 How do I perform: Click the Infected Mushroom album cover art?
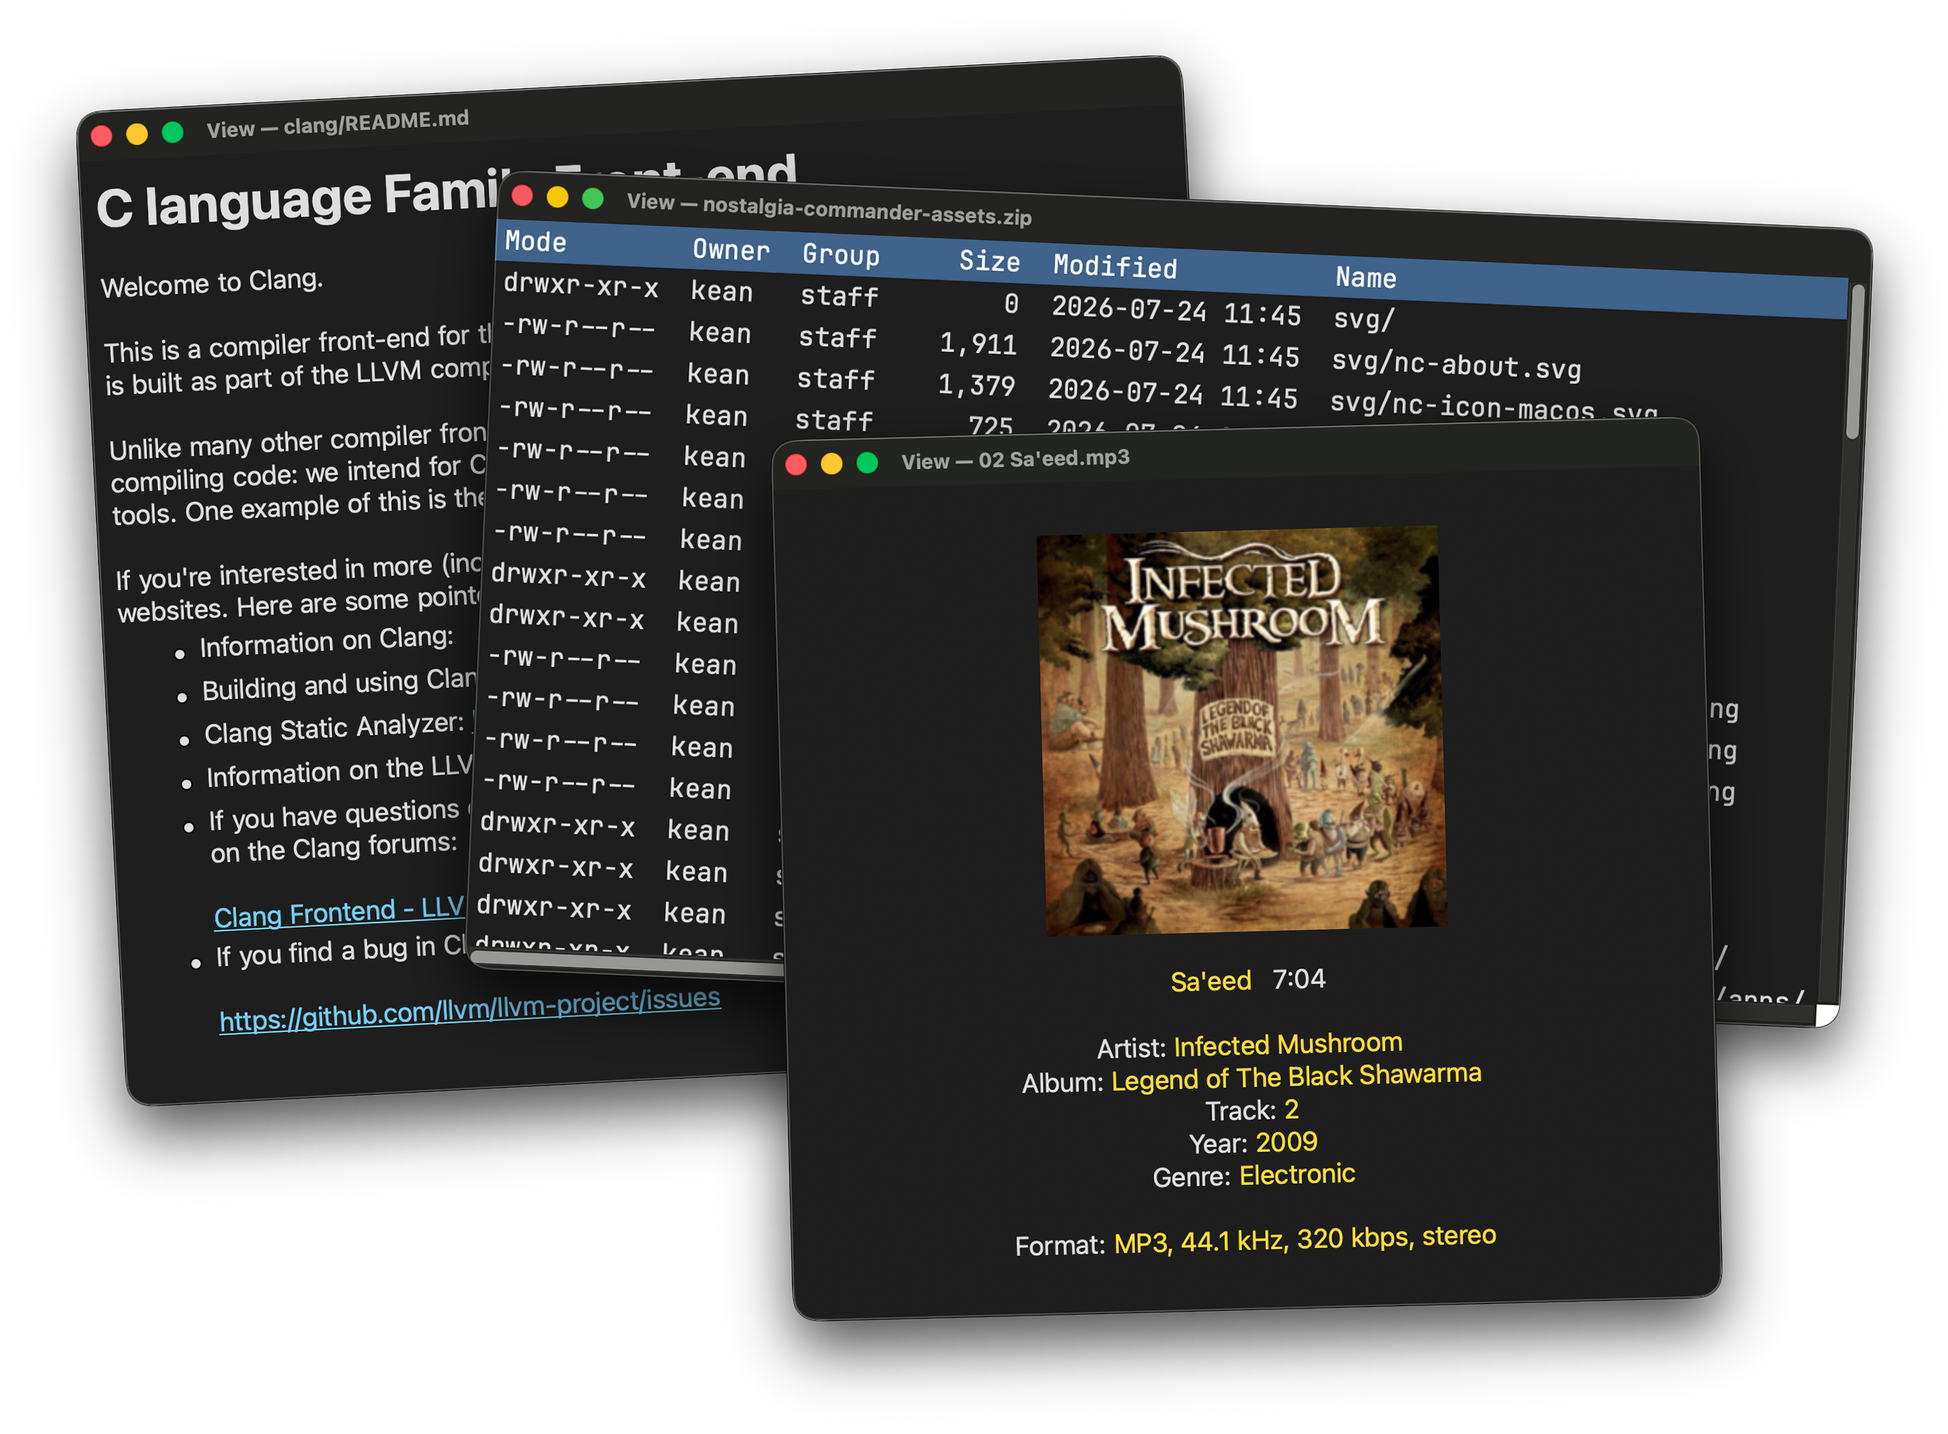pos(1241,731)
